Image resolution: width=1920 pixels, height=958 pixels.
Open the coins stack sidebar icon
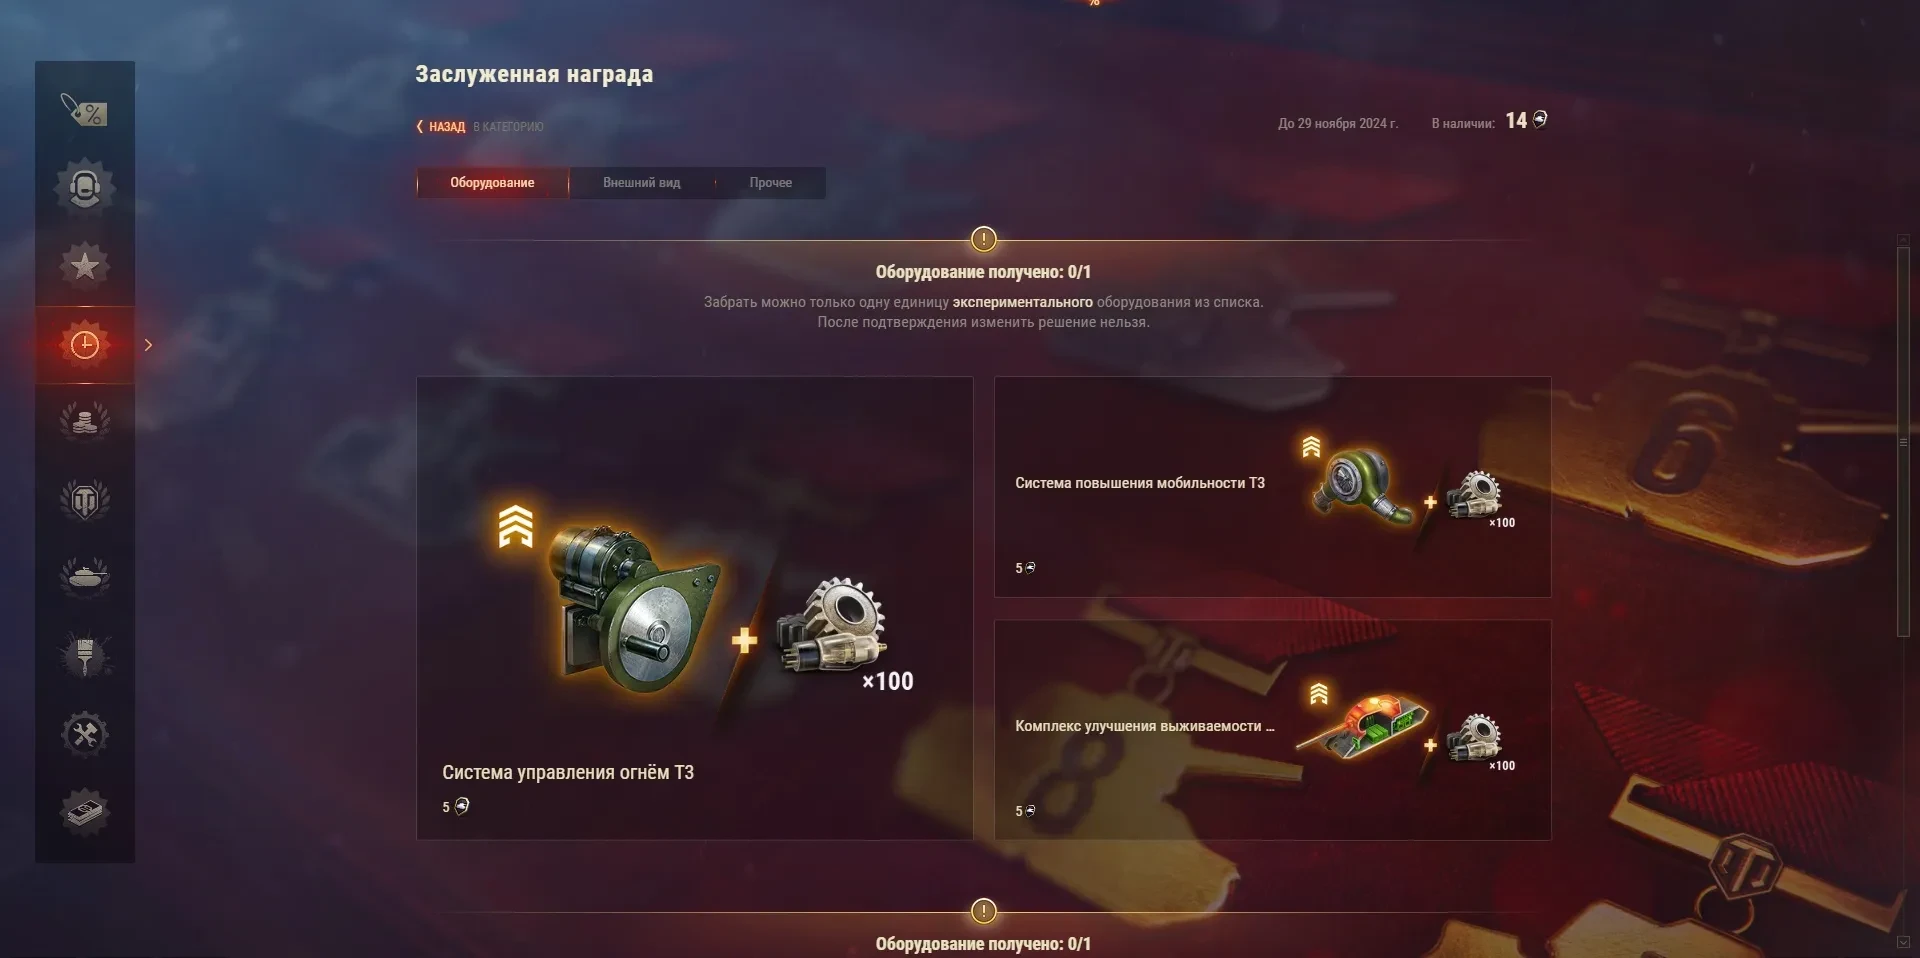(85, 421)
